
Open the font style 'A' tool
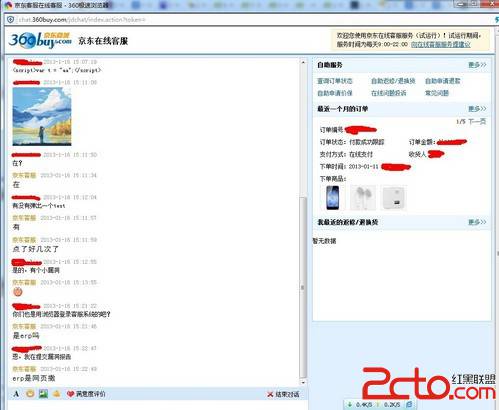tap(16, 394)
